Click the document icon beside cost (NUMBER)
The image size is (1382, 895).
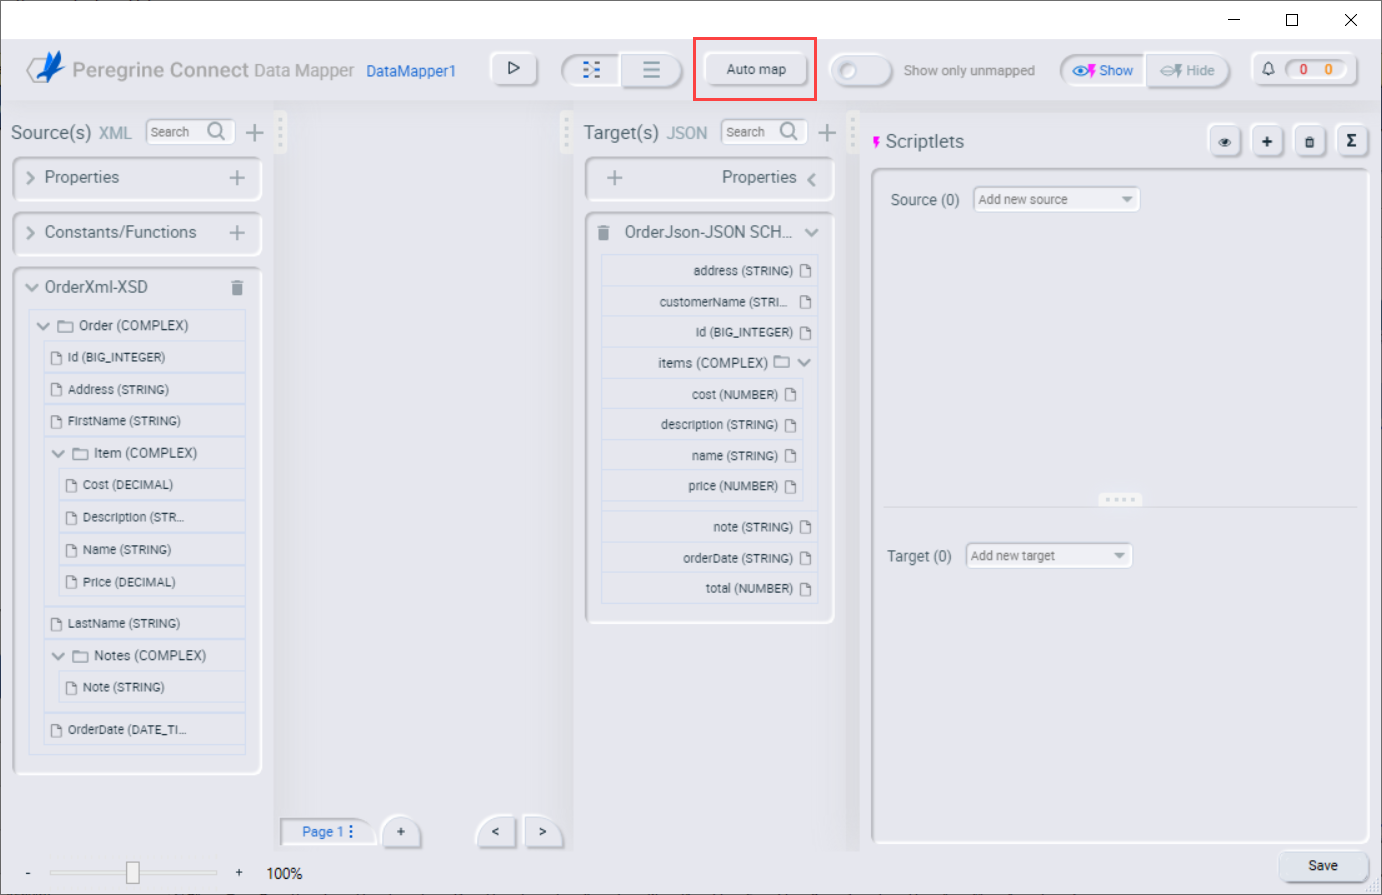[791, 395]
